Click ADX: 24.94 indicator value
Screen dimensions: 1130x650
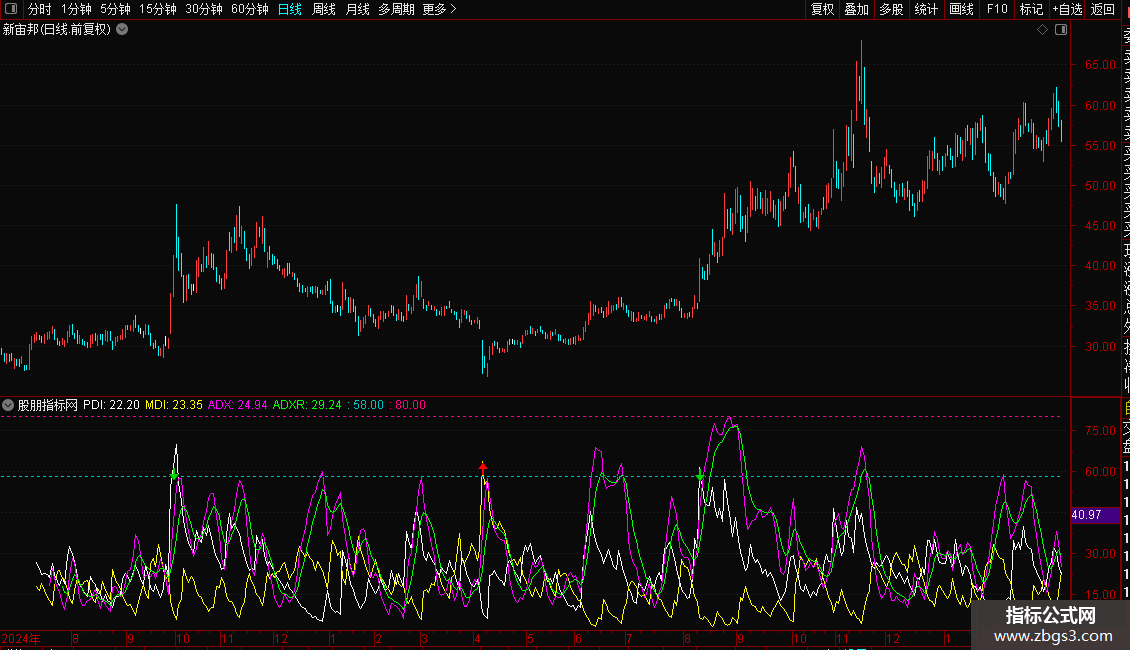pyautogui.click(x=237, y=405)
